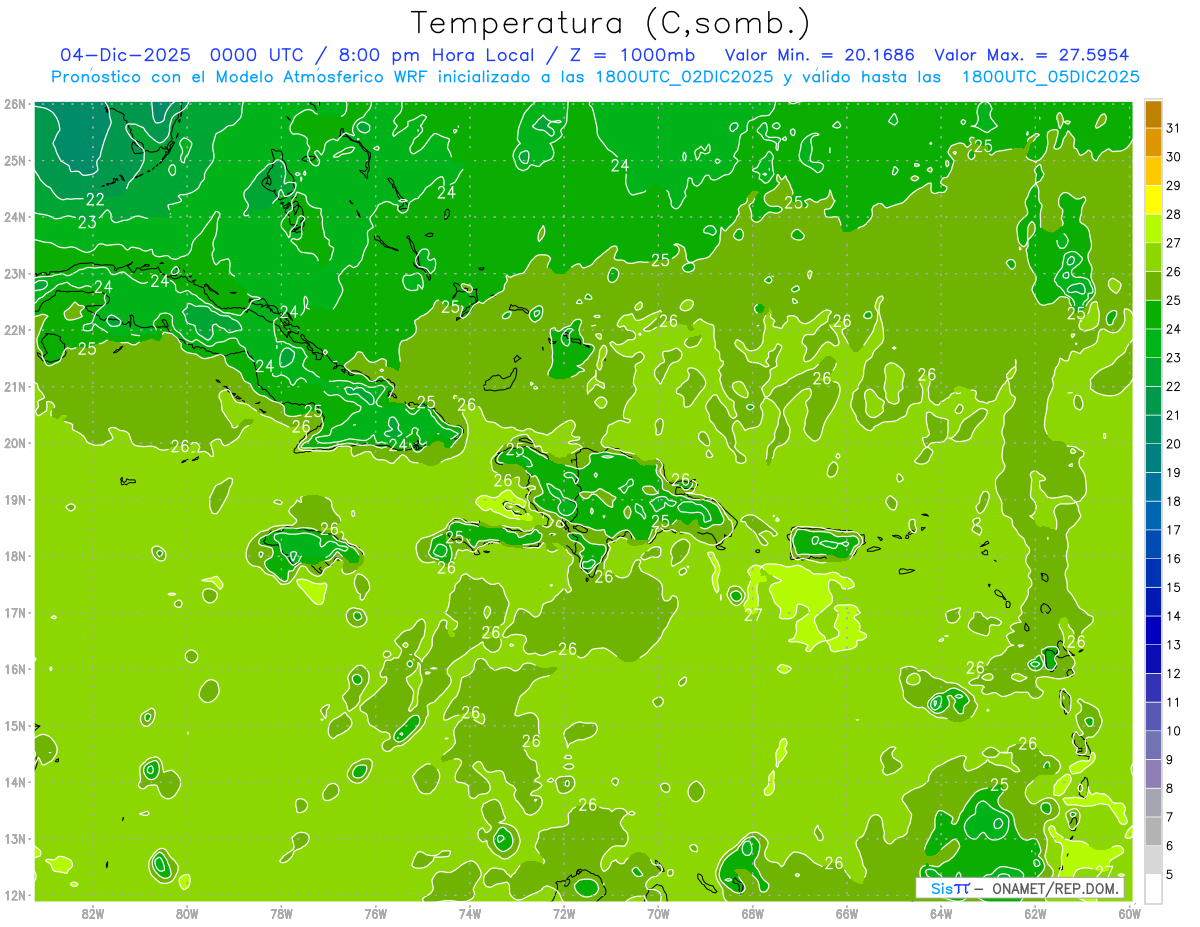Click the '18N' latitude axis label
The width and height of the screenshot is (1200, 927).
[14, 556]
